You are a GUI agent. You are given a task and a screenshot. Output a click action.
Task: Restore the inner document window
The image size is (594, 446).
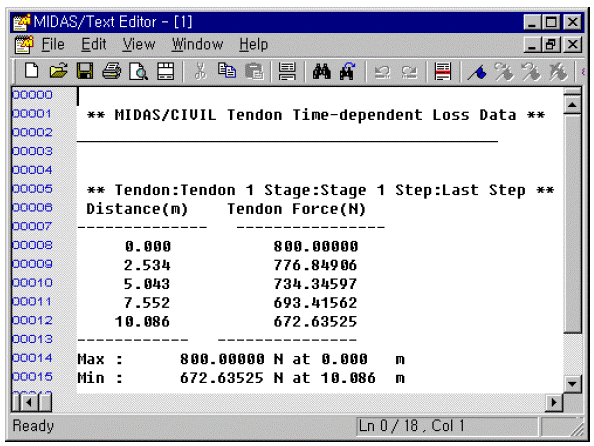(x=552, y=45)
